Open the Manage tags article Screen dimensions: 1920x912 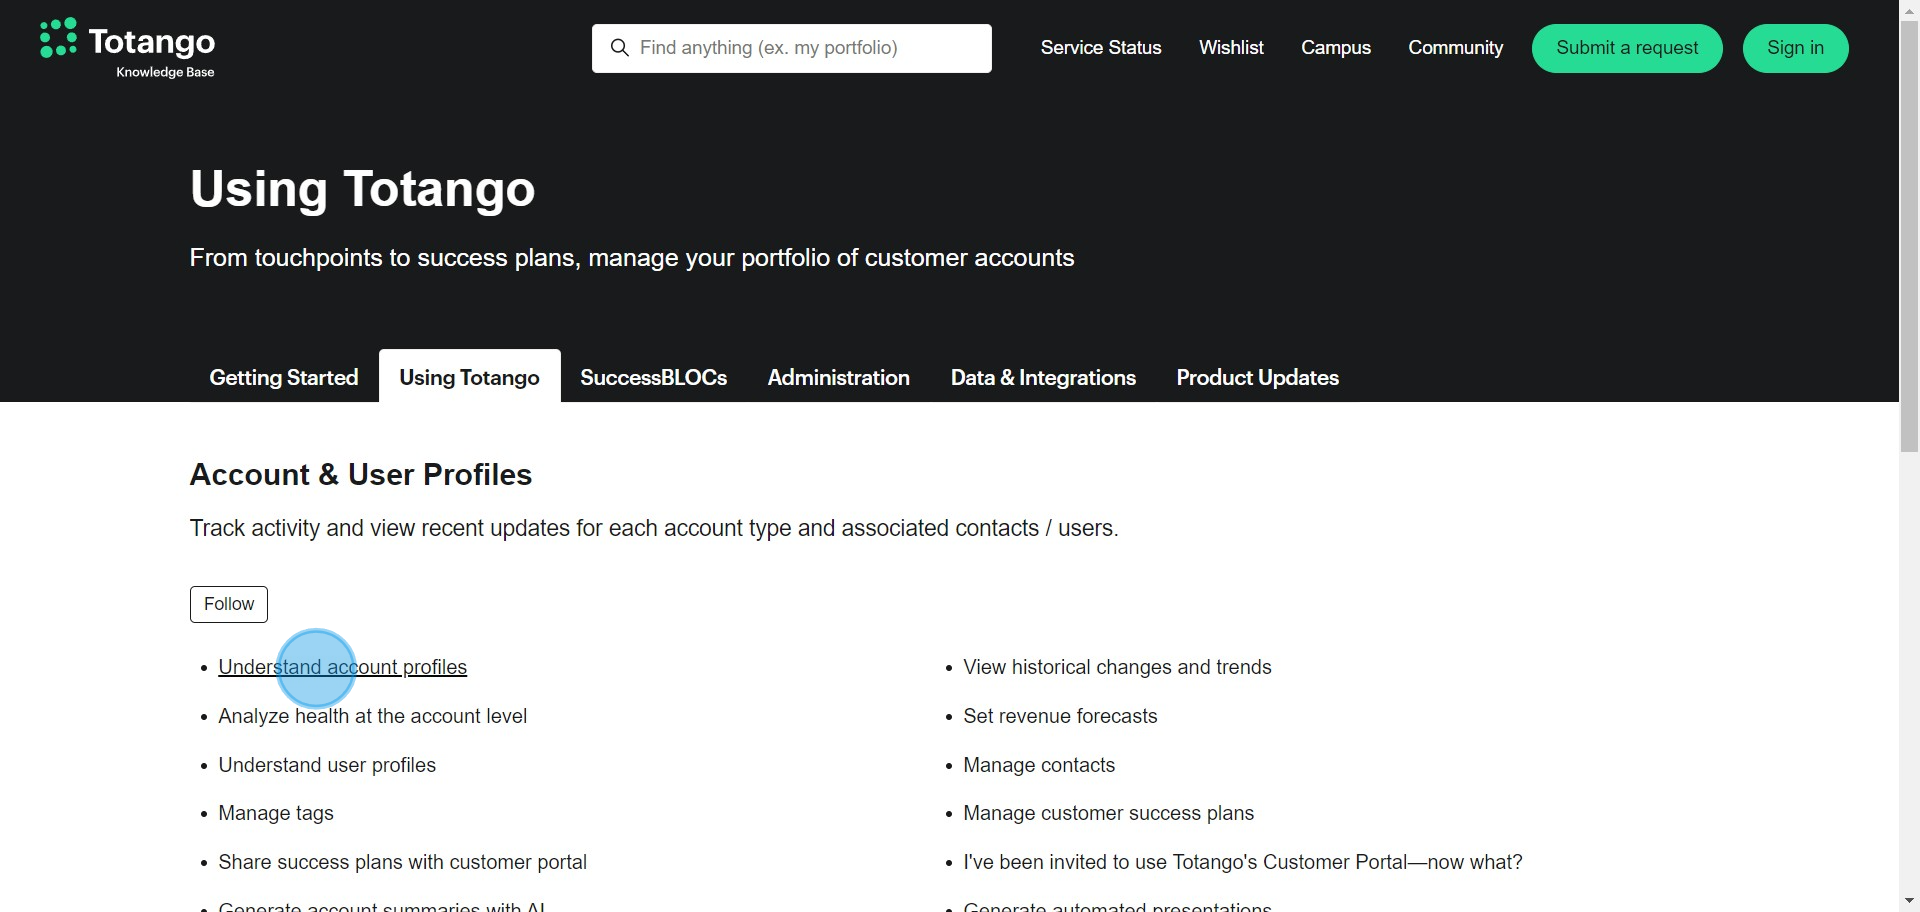276,813
